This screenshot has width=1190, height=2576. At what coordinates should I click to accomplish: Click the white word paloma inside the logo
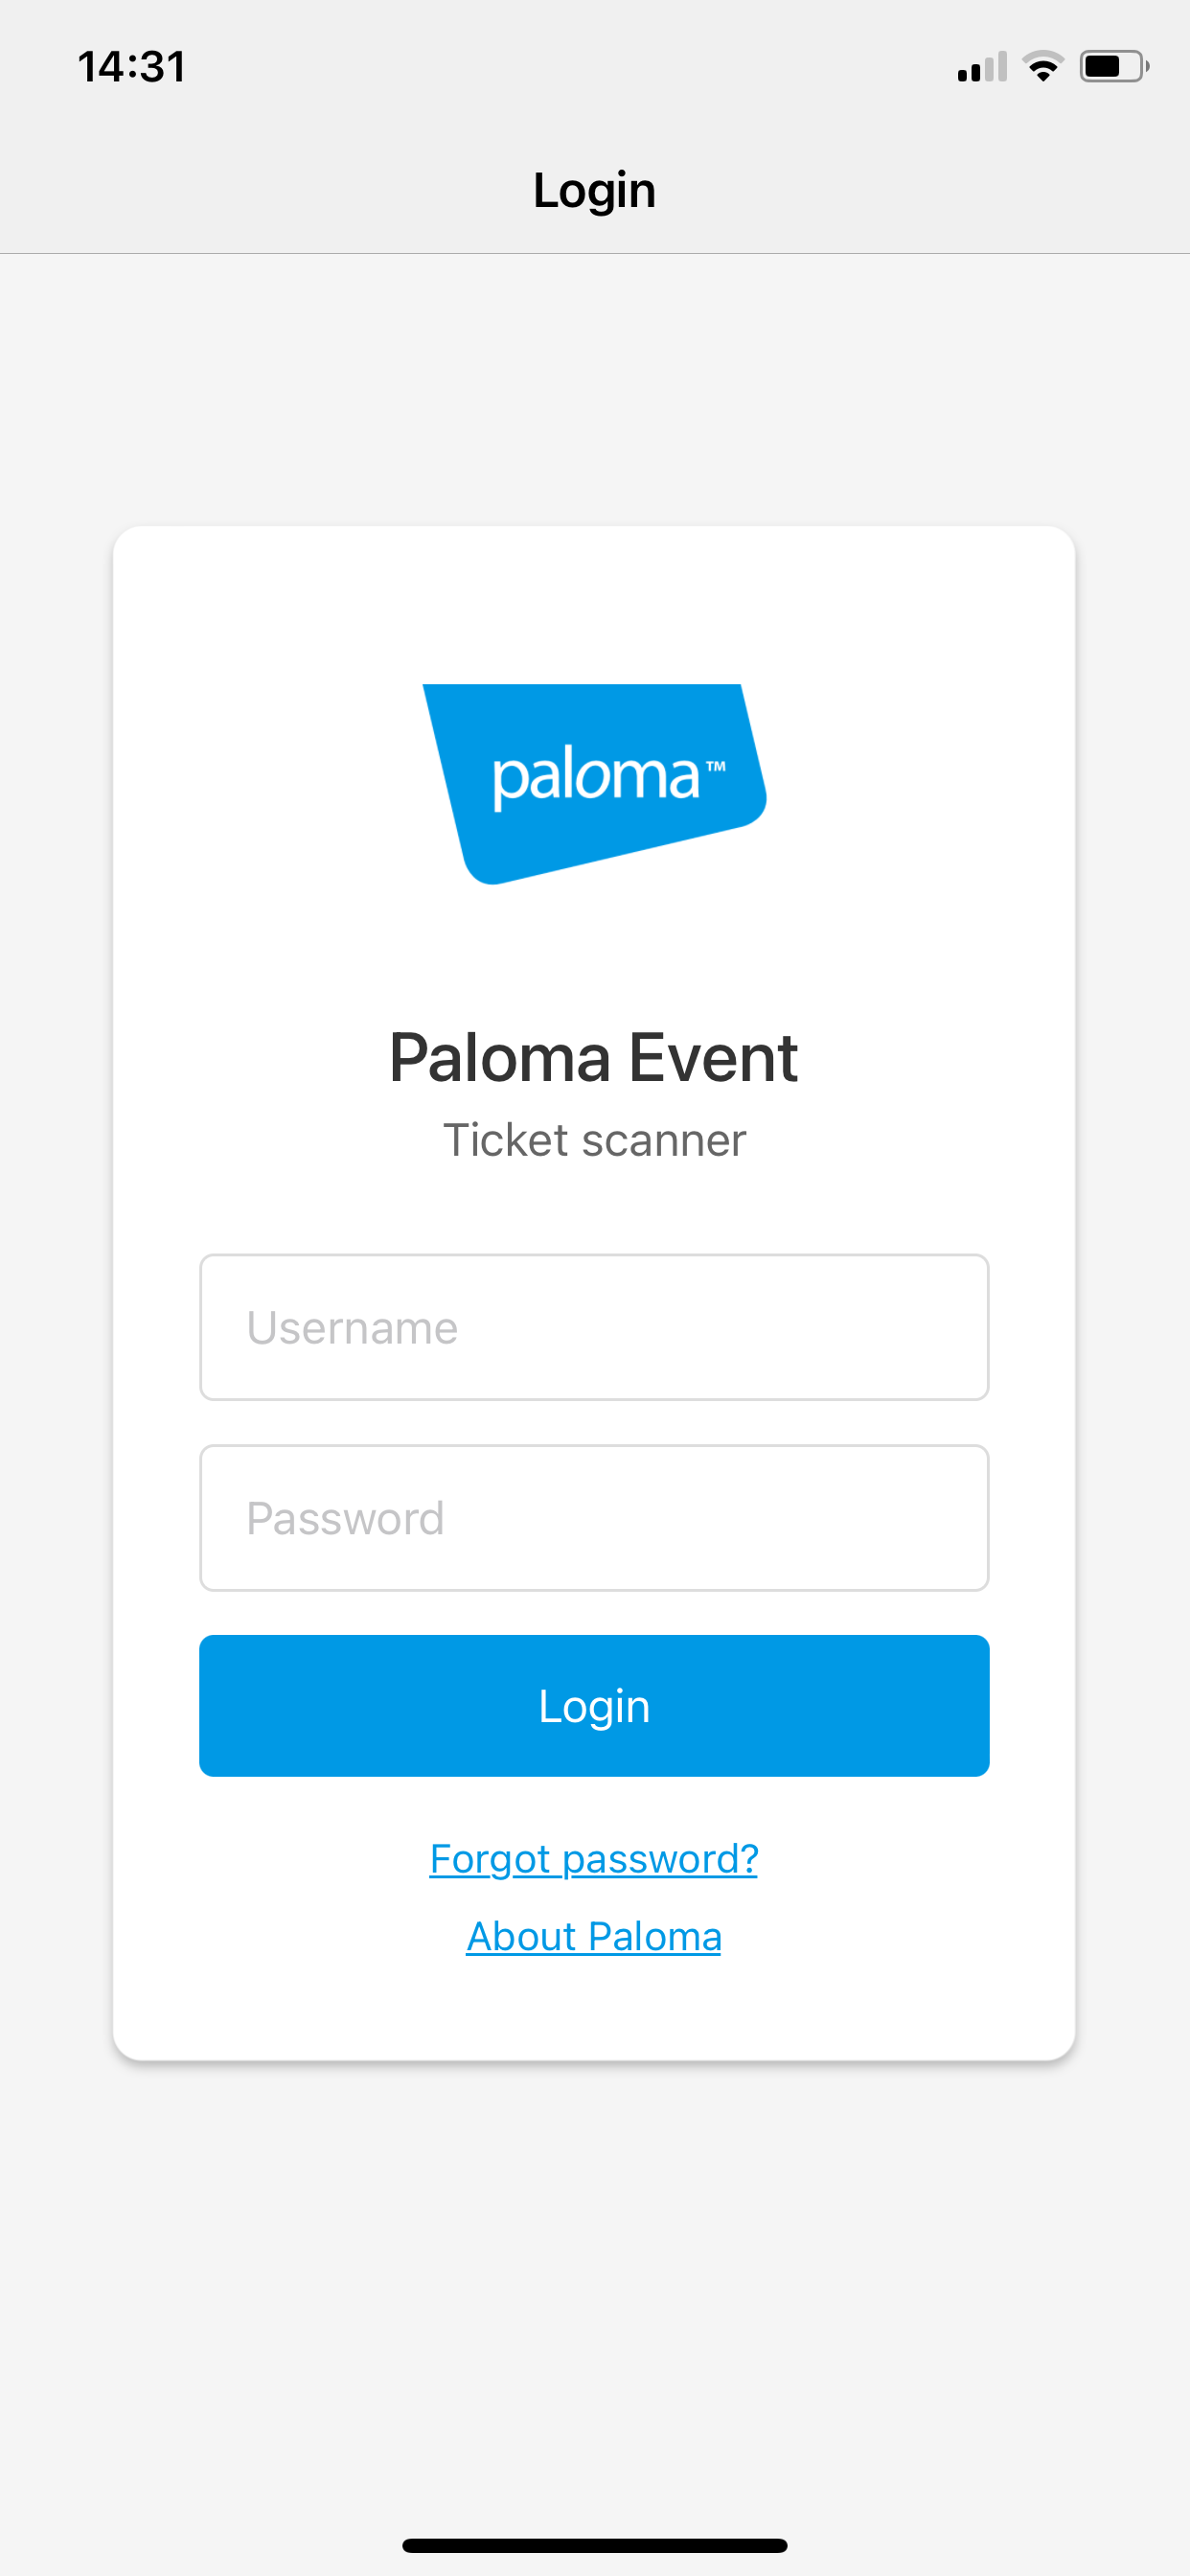596,778
